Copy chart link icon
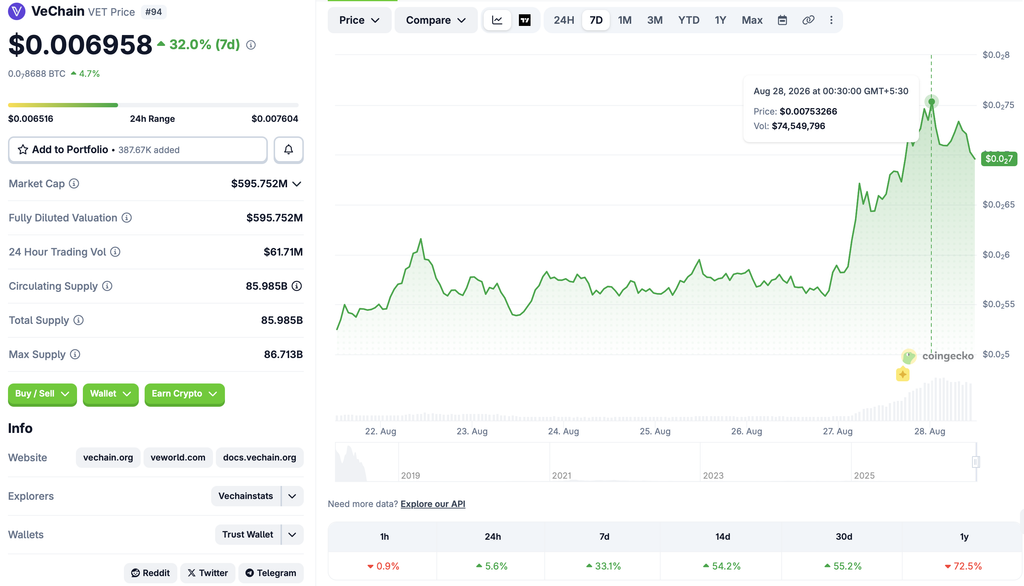Viewport: 1024px width, 586px height. [808, 20]
